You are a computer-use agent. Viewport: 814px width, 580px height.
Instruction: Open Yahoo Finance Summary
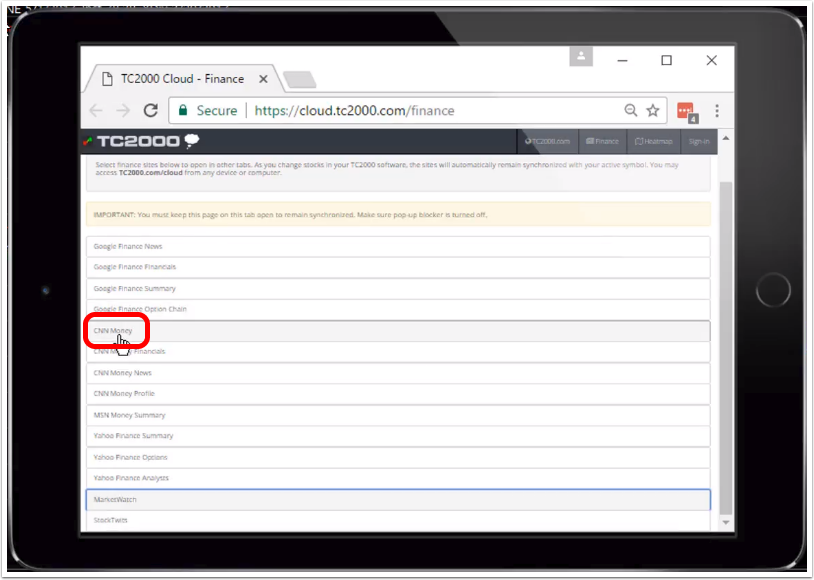pos(398,436)
